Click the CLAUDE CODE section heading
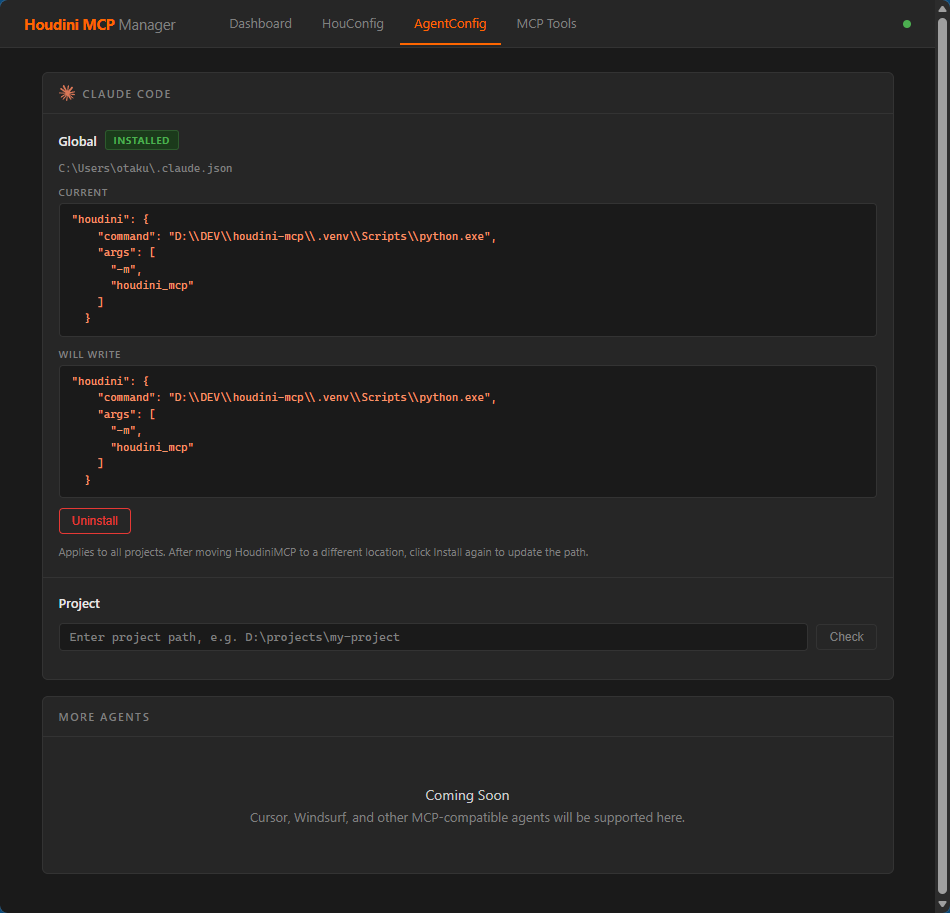 tap(127, 94)
